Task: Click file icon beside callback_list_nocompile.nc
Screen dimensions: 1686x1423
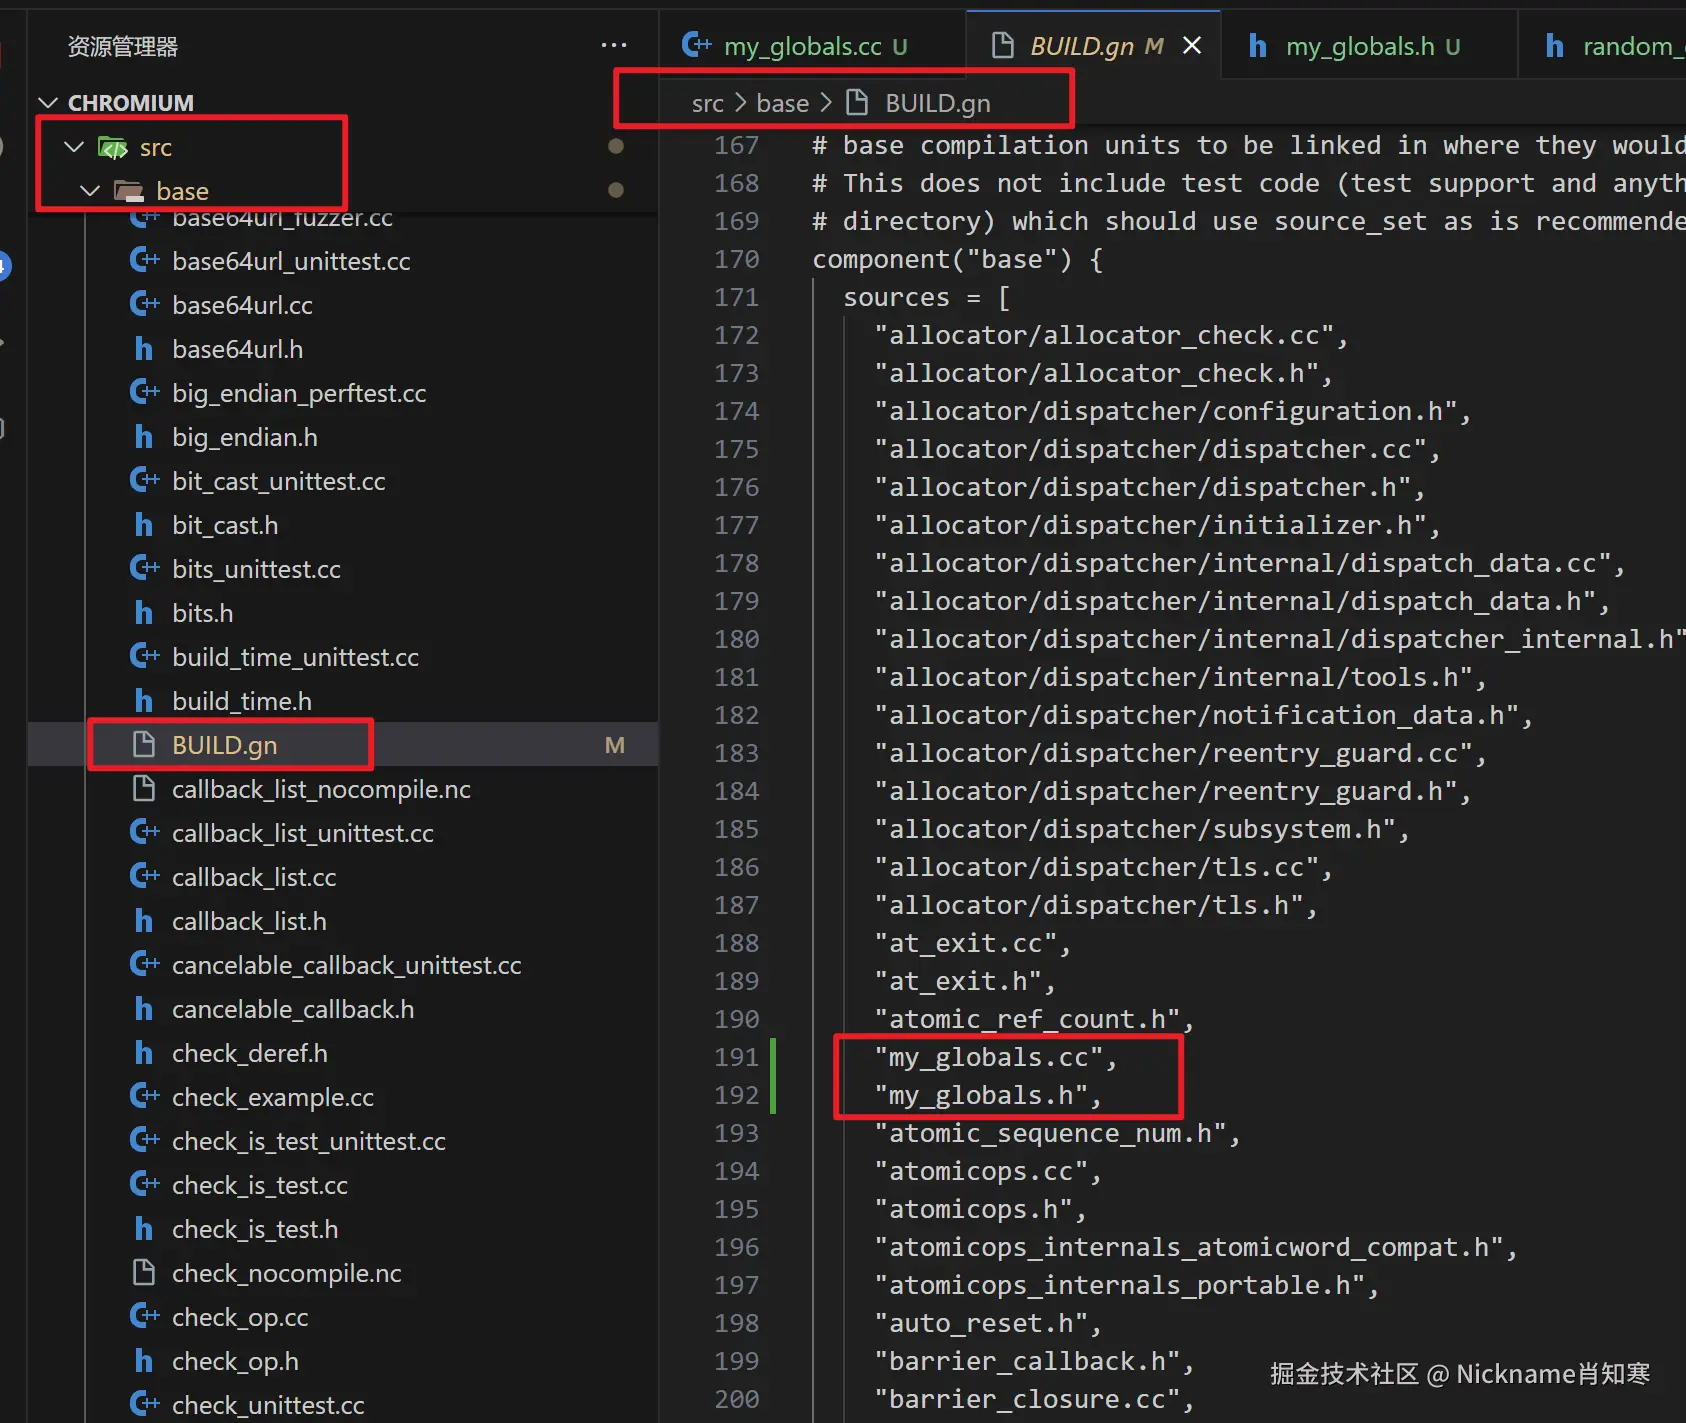Action: [144, 789]
